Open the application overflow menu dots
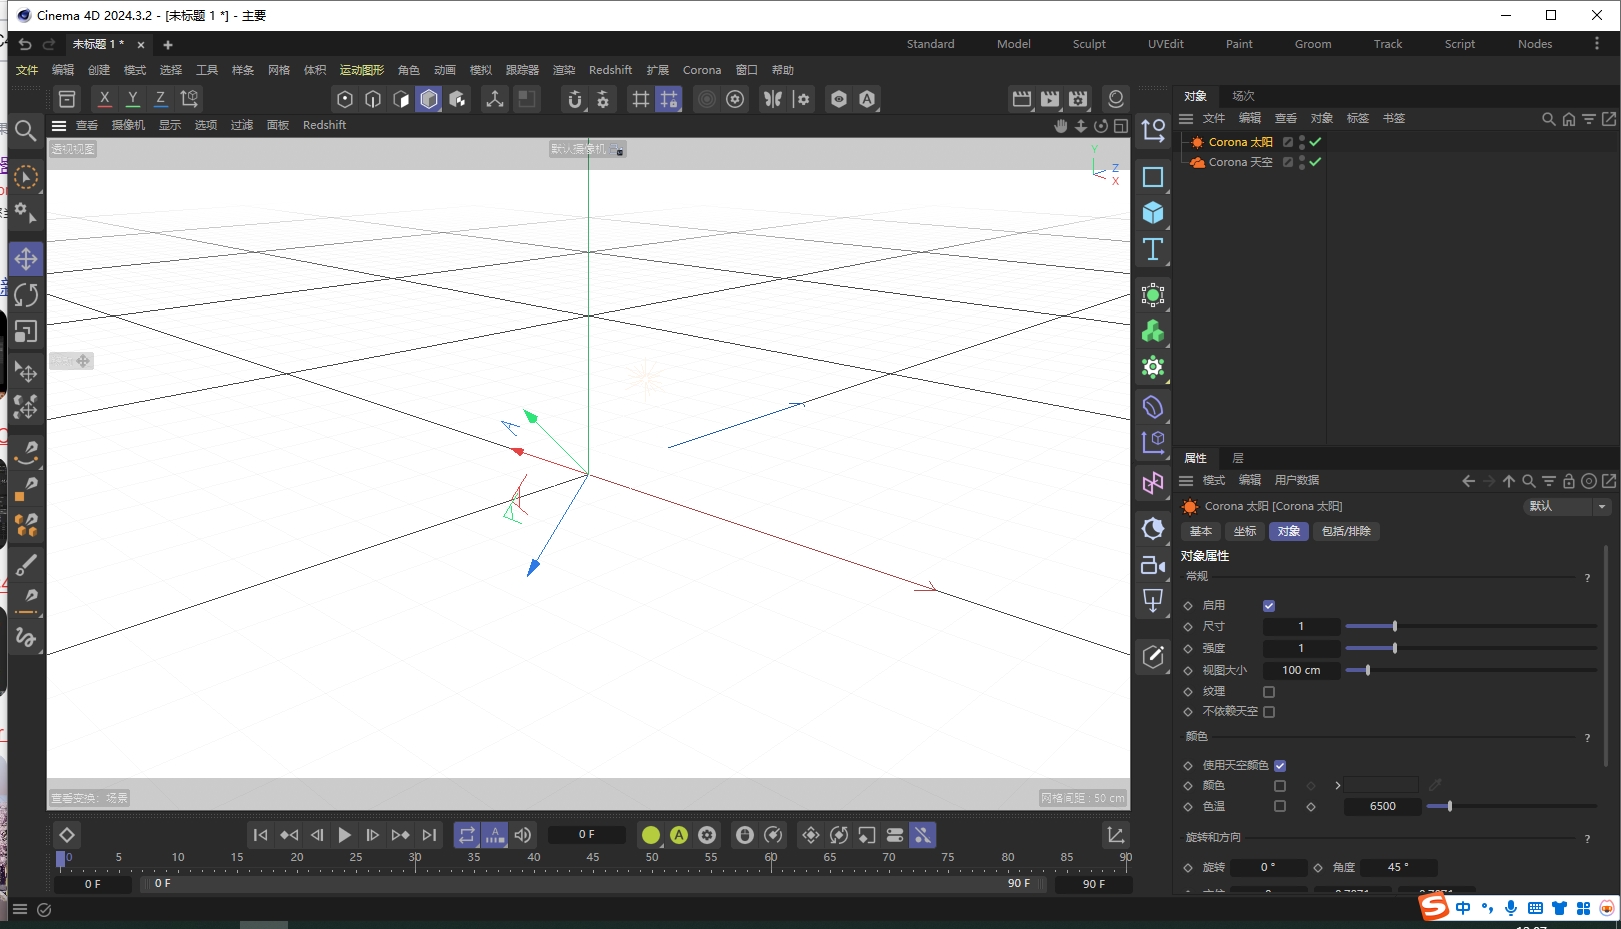The height and width of the screenshot is (929, 1621). coord(1596,44)
